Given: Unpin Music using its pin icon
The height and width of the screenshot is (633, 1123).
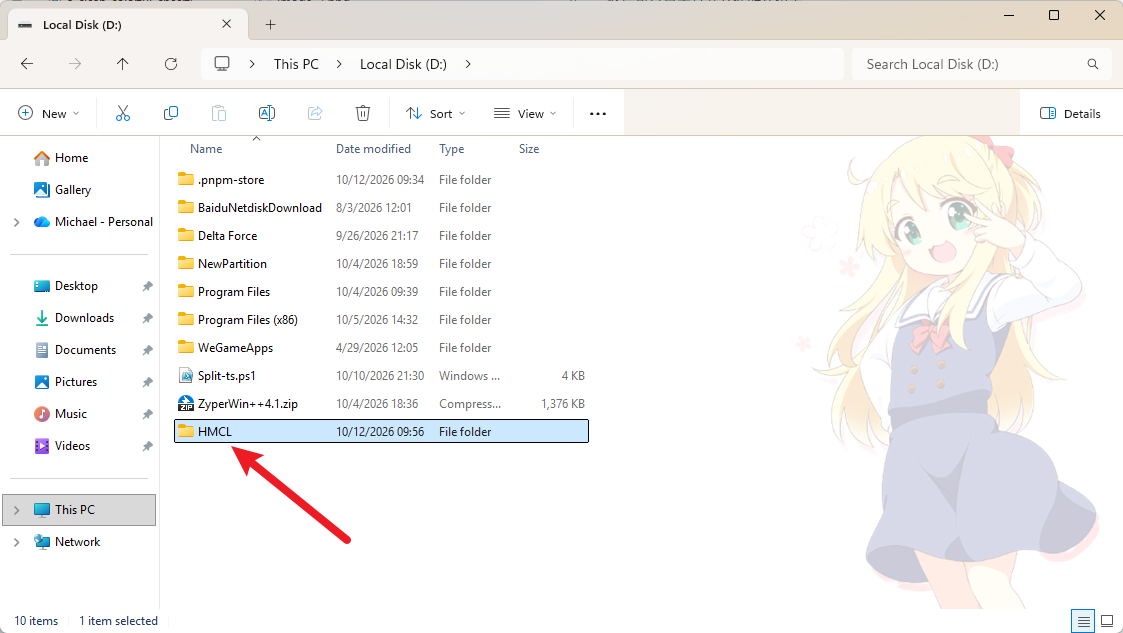Looking at the screenshot, I should (x=148, y=414).
